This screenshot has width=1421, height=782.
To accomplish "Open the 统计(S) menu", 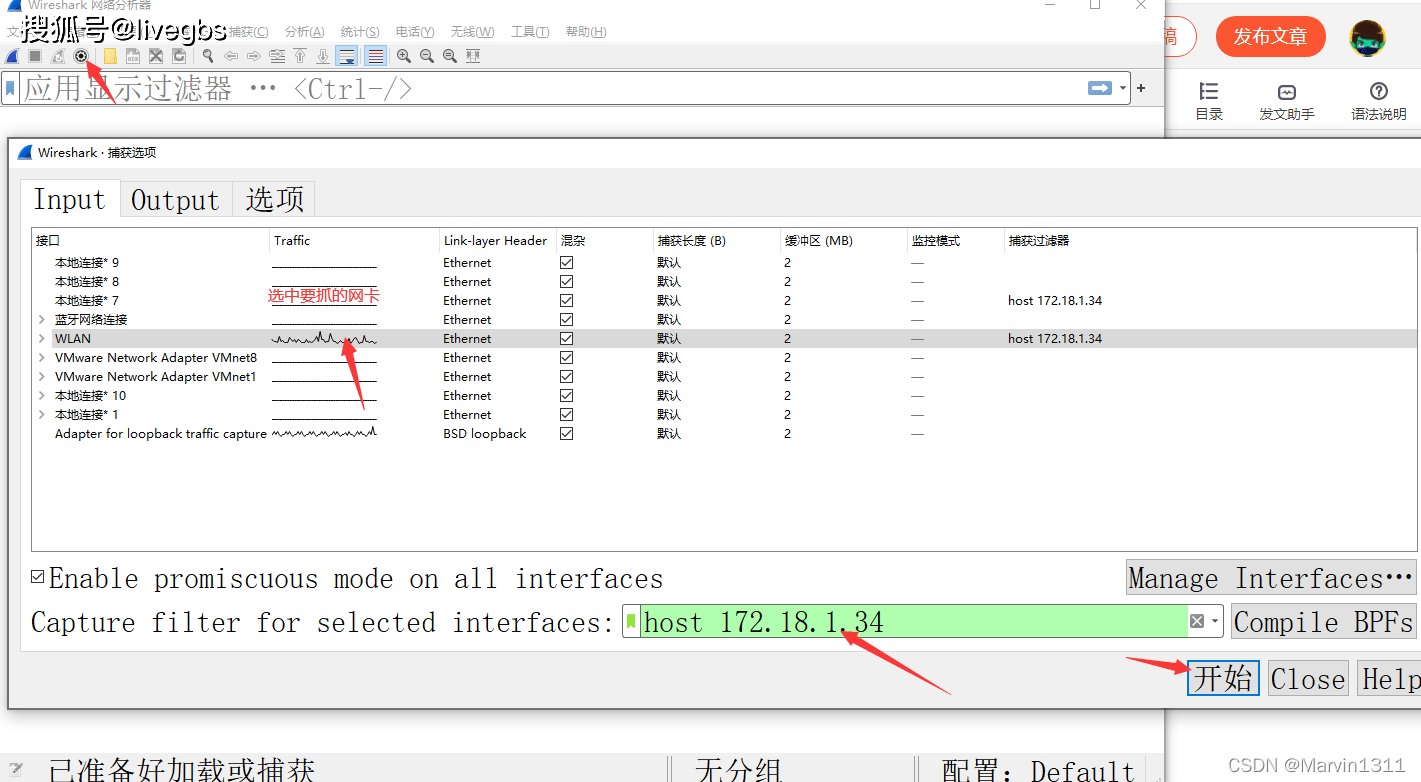I will [x=360, y=32].
